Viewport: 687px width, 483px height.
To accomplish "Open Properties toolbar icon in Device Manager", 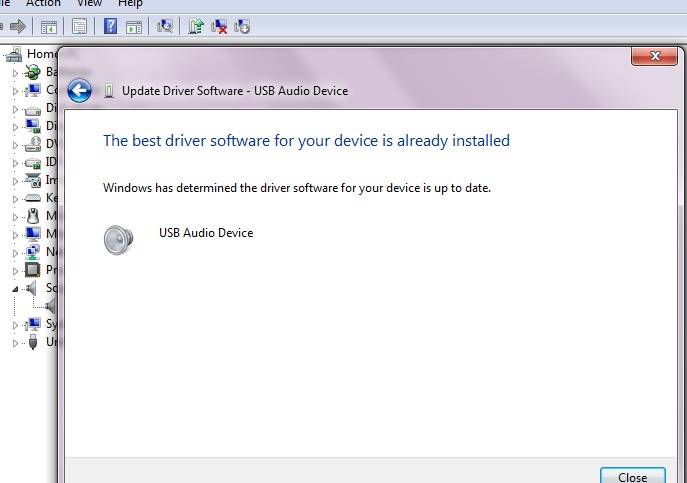I will coord(79,27).
